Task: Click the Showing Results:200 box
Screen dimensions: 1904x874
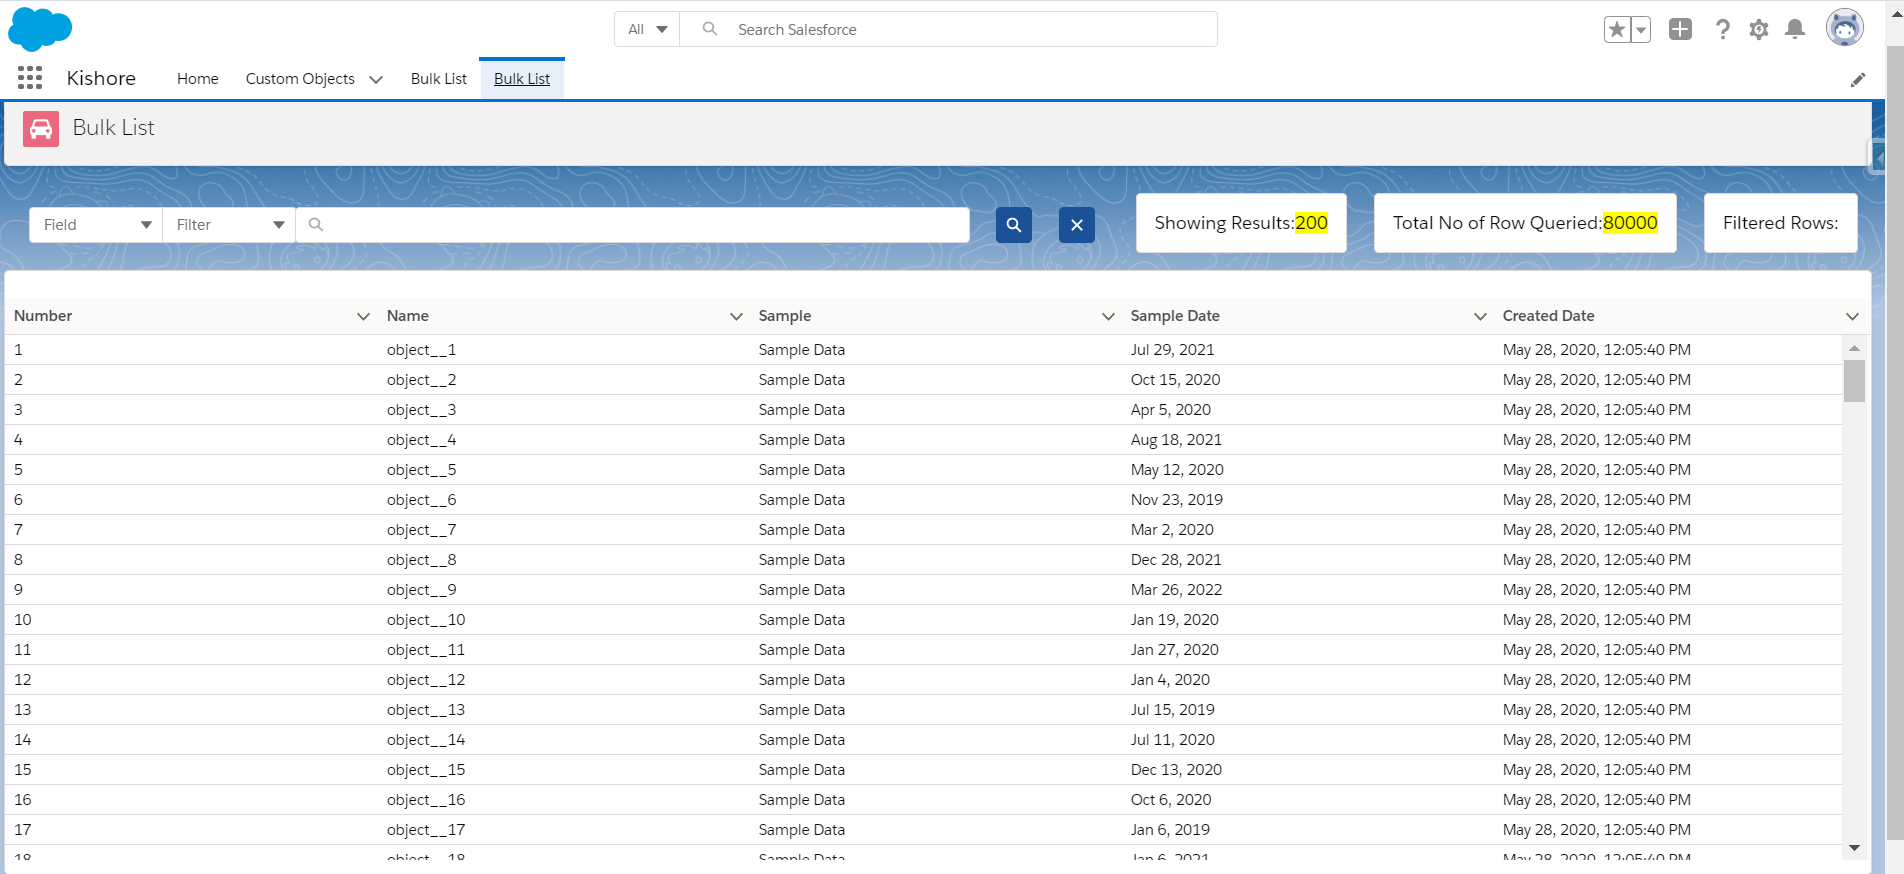Action: 1241,223
